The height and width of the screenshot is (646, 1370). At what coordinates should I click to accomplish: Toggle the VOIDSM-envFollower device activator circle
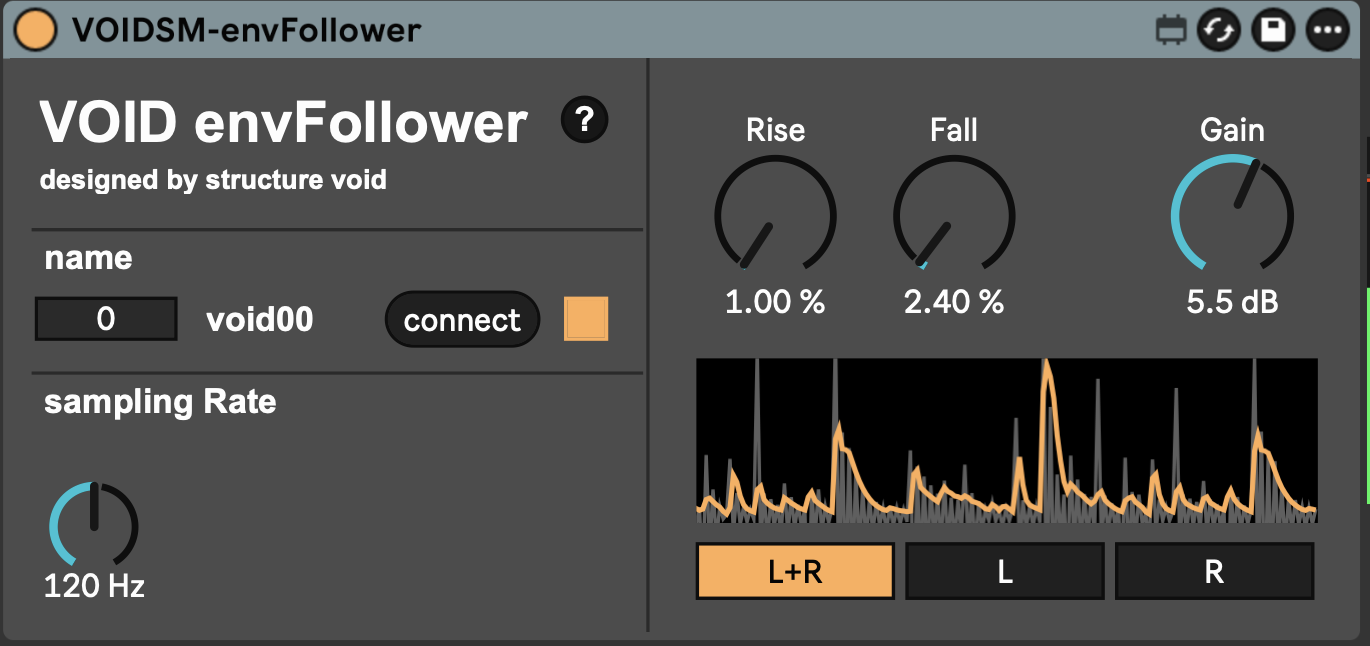[x=35, y=30]
